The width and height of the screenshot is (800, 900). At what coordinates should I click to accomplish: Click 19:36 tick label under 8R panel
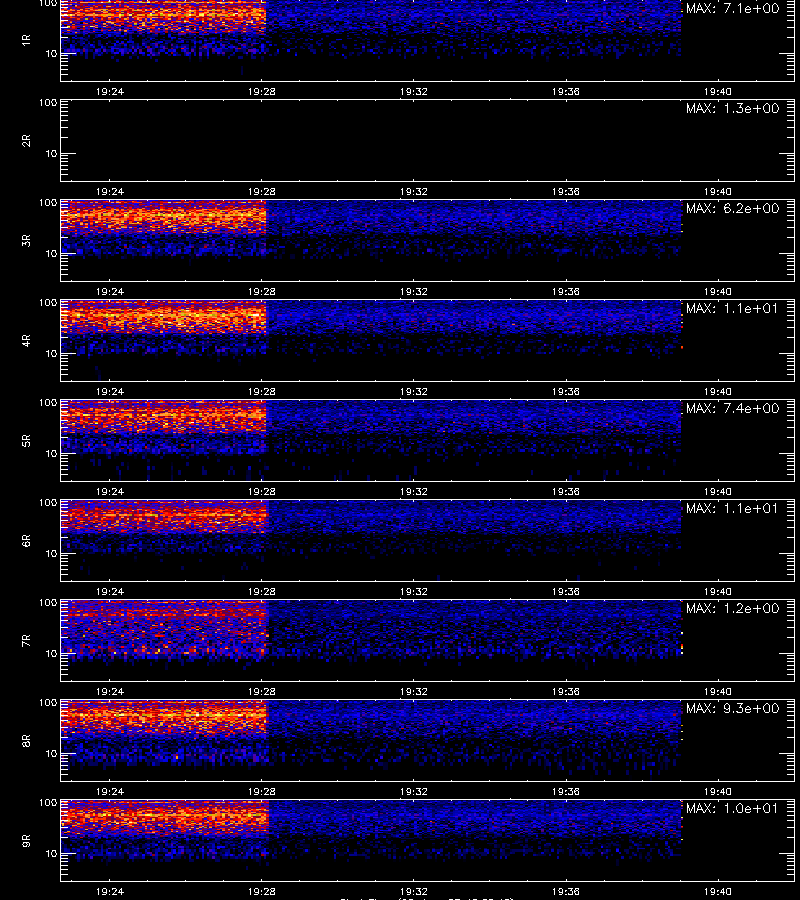click(x=566, y=792)
